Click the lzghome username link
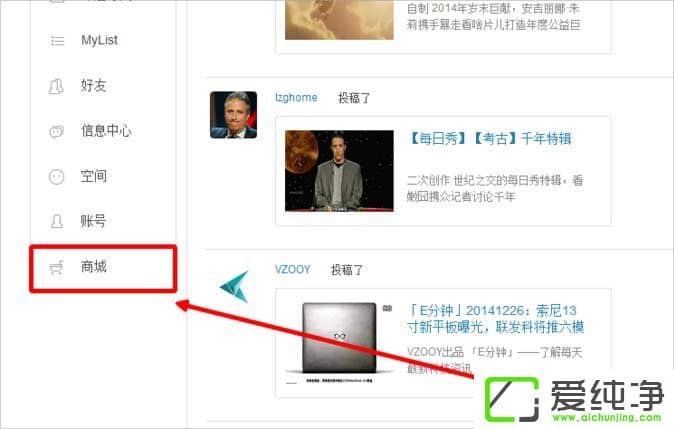 tap(296, 98)
